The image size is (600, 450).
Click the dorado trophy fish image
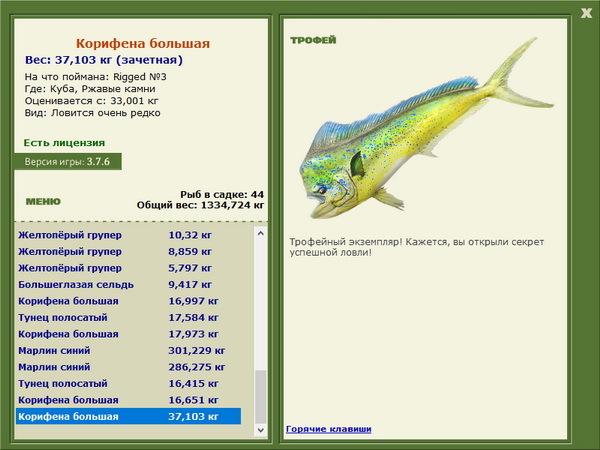pos(426,128)
